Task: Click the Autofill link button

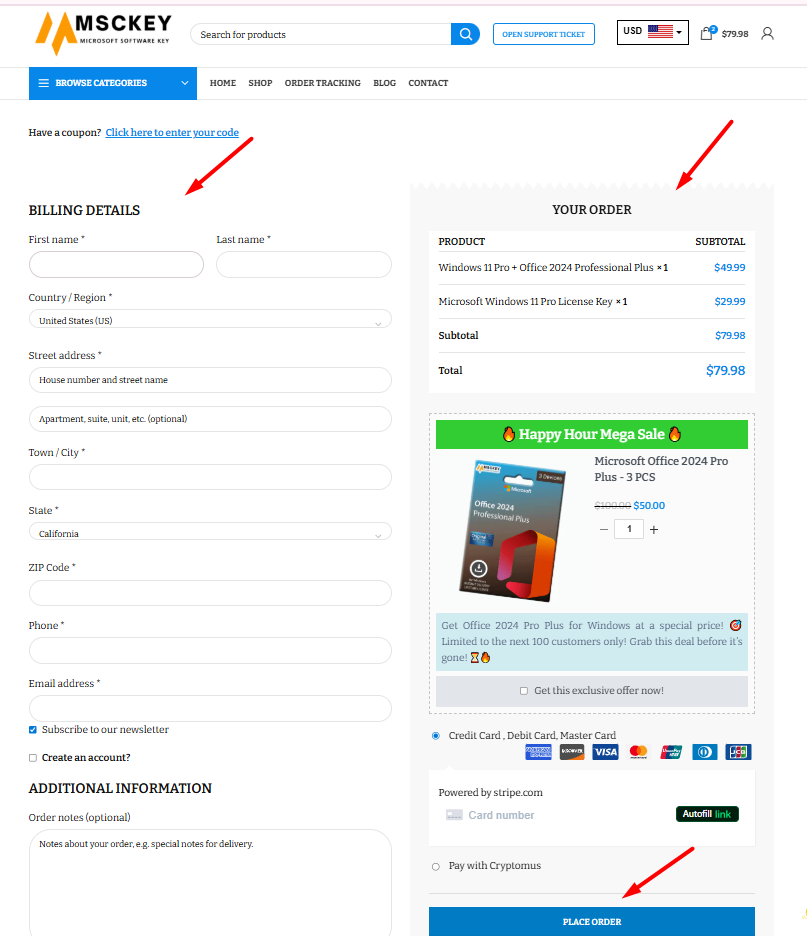Action: (707, 814)
